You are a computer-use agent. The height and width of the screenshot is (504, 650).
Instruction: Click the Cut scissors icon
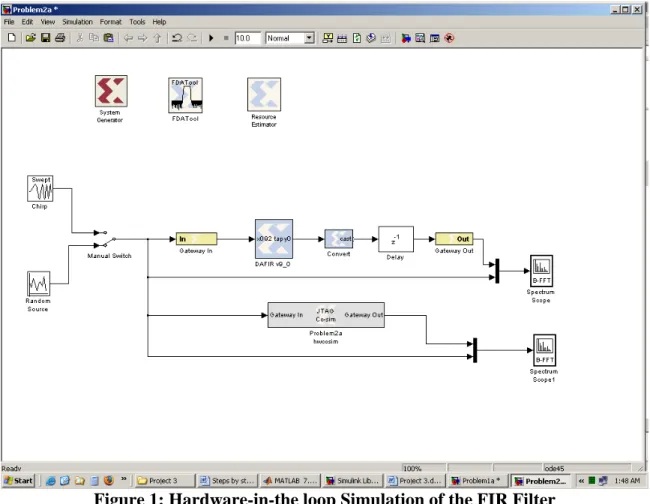tap(80, 38)
